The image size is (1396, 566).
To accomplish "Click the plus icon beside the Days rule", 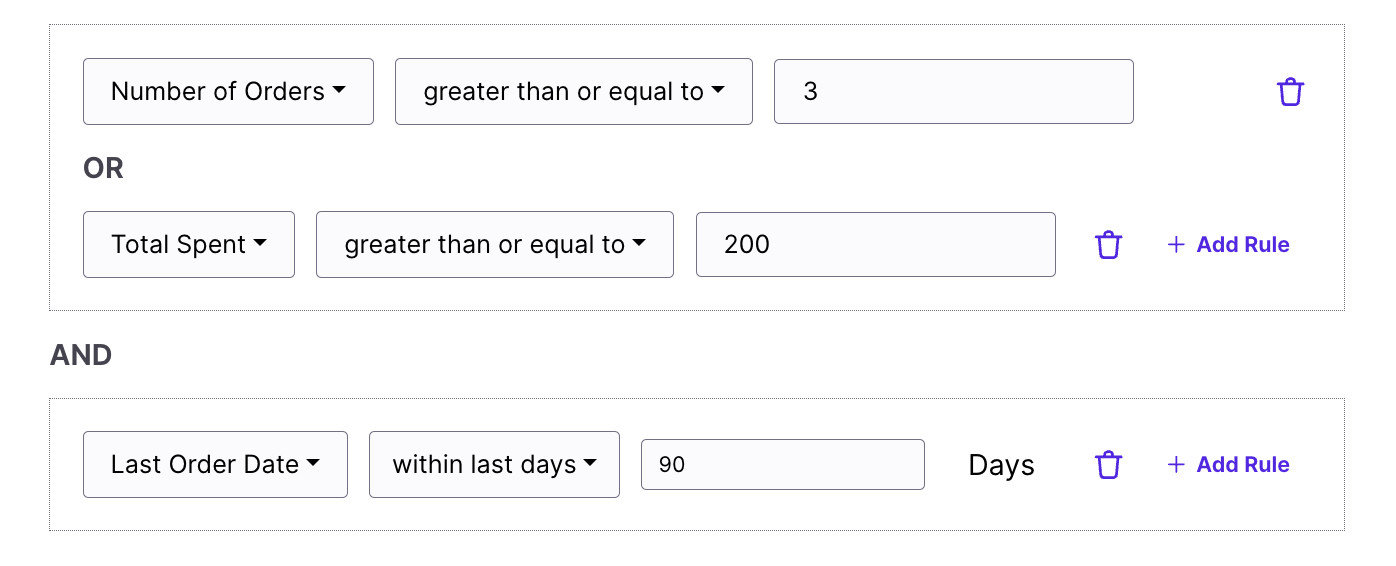I will 1176,465.
